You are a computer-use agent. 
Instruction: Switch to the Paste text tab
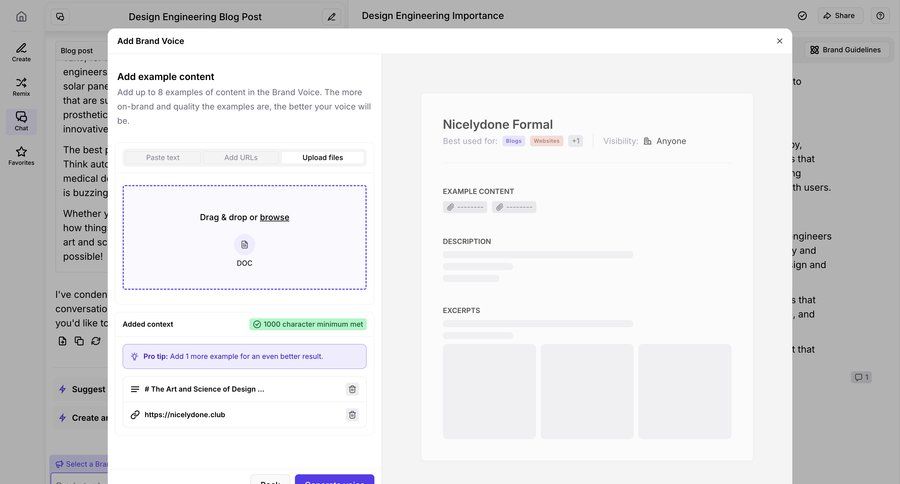(162, 157)
